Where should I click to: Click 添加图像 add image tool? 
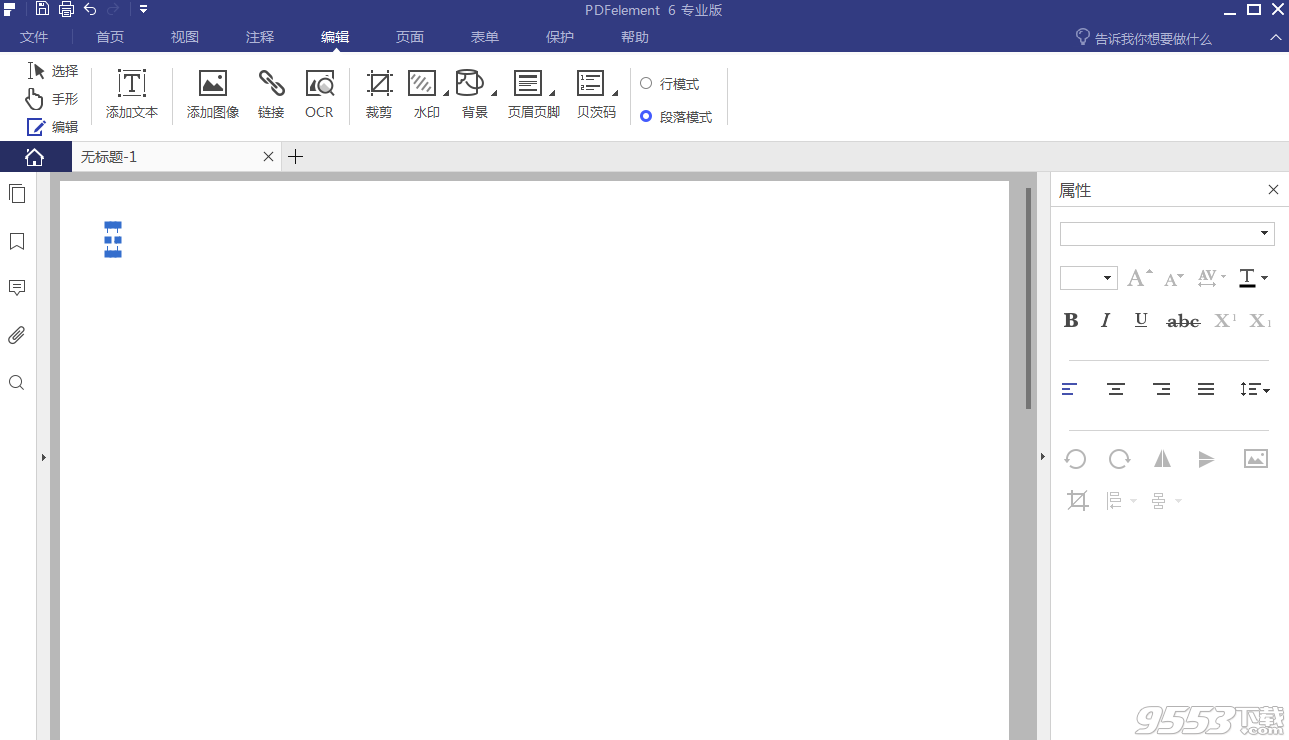[213, 95]
